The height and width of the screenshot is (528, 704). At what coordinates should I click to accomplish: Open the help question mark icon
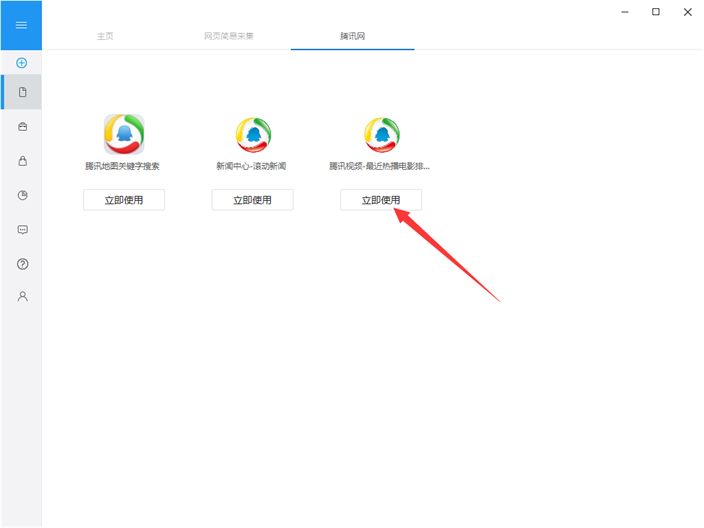(22, 264)
